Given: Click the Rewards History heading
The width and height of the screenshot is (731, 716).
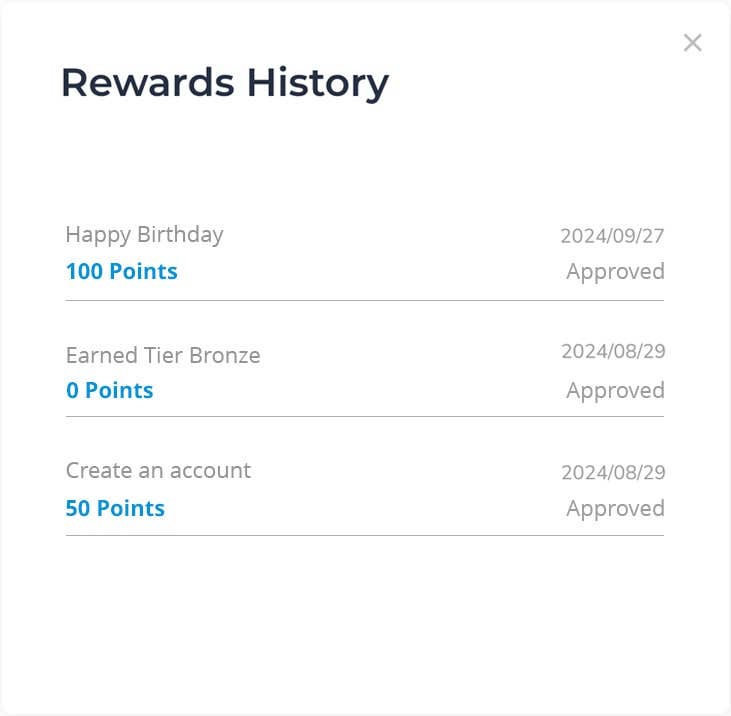Looking at the screenshot, I should pyautogui.click(x=225, y=83).
